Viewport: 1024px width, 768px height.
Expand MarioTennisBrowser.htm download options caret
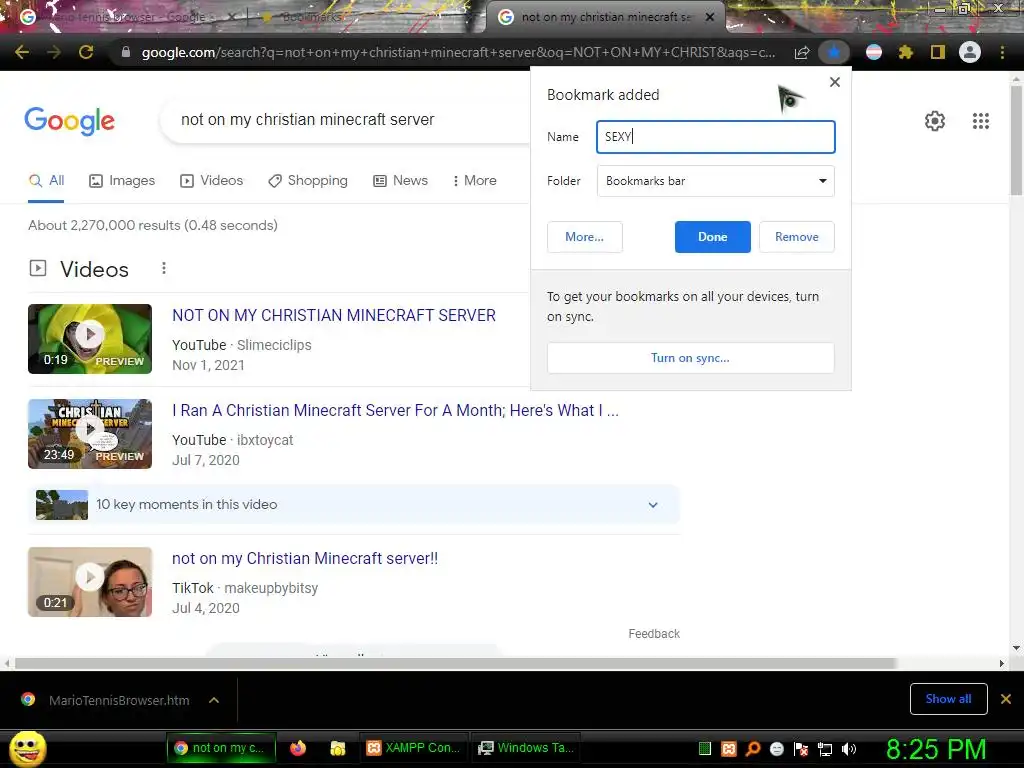coord(214,700)
